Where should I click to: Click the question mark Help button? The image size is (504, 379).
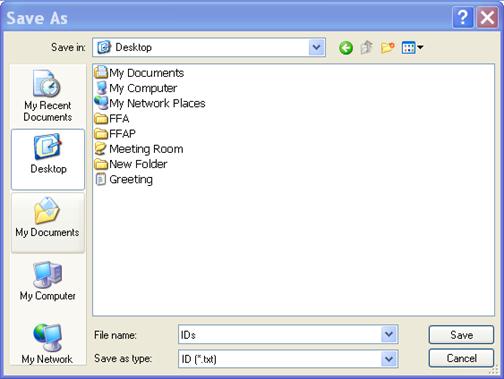point(462,17)
